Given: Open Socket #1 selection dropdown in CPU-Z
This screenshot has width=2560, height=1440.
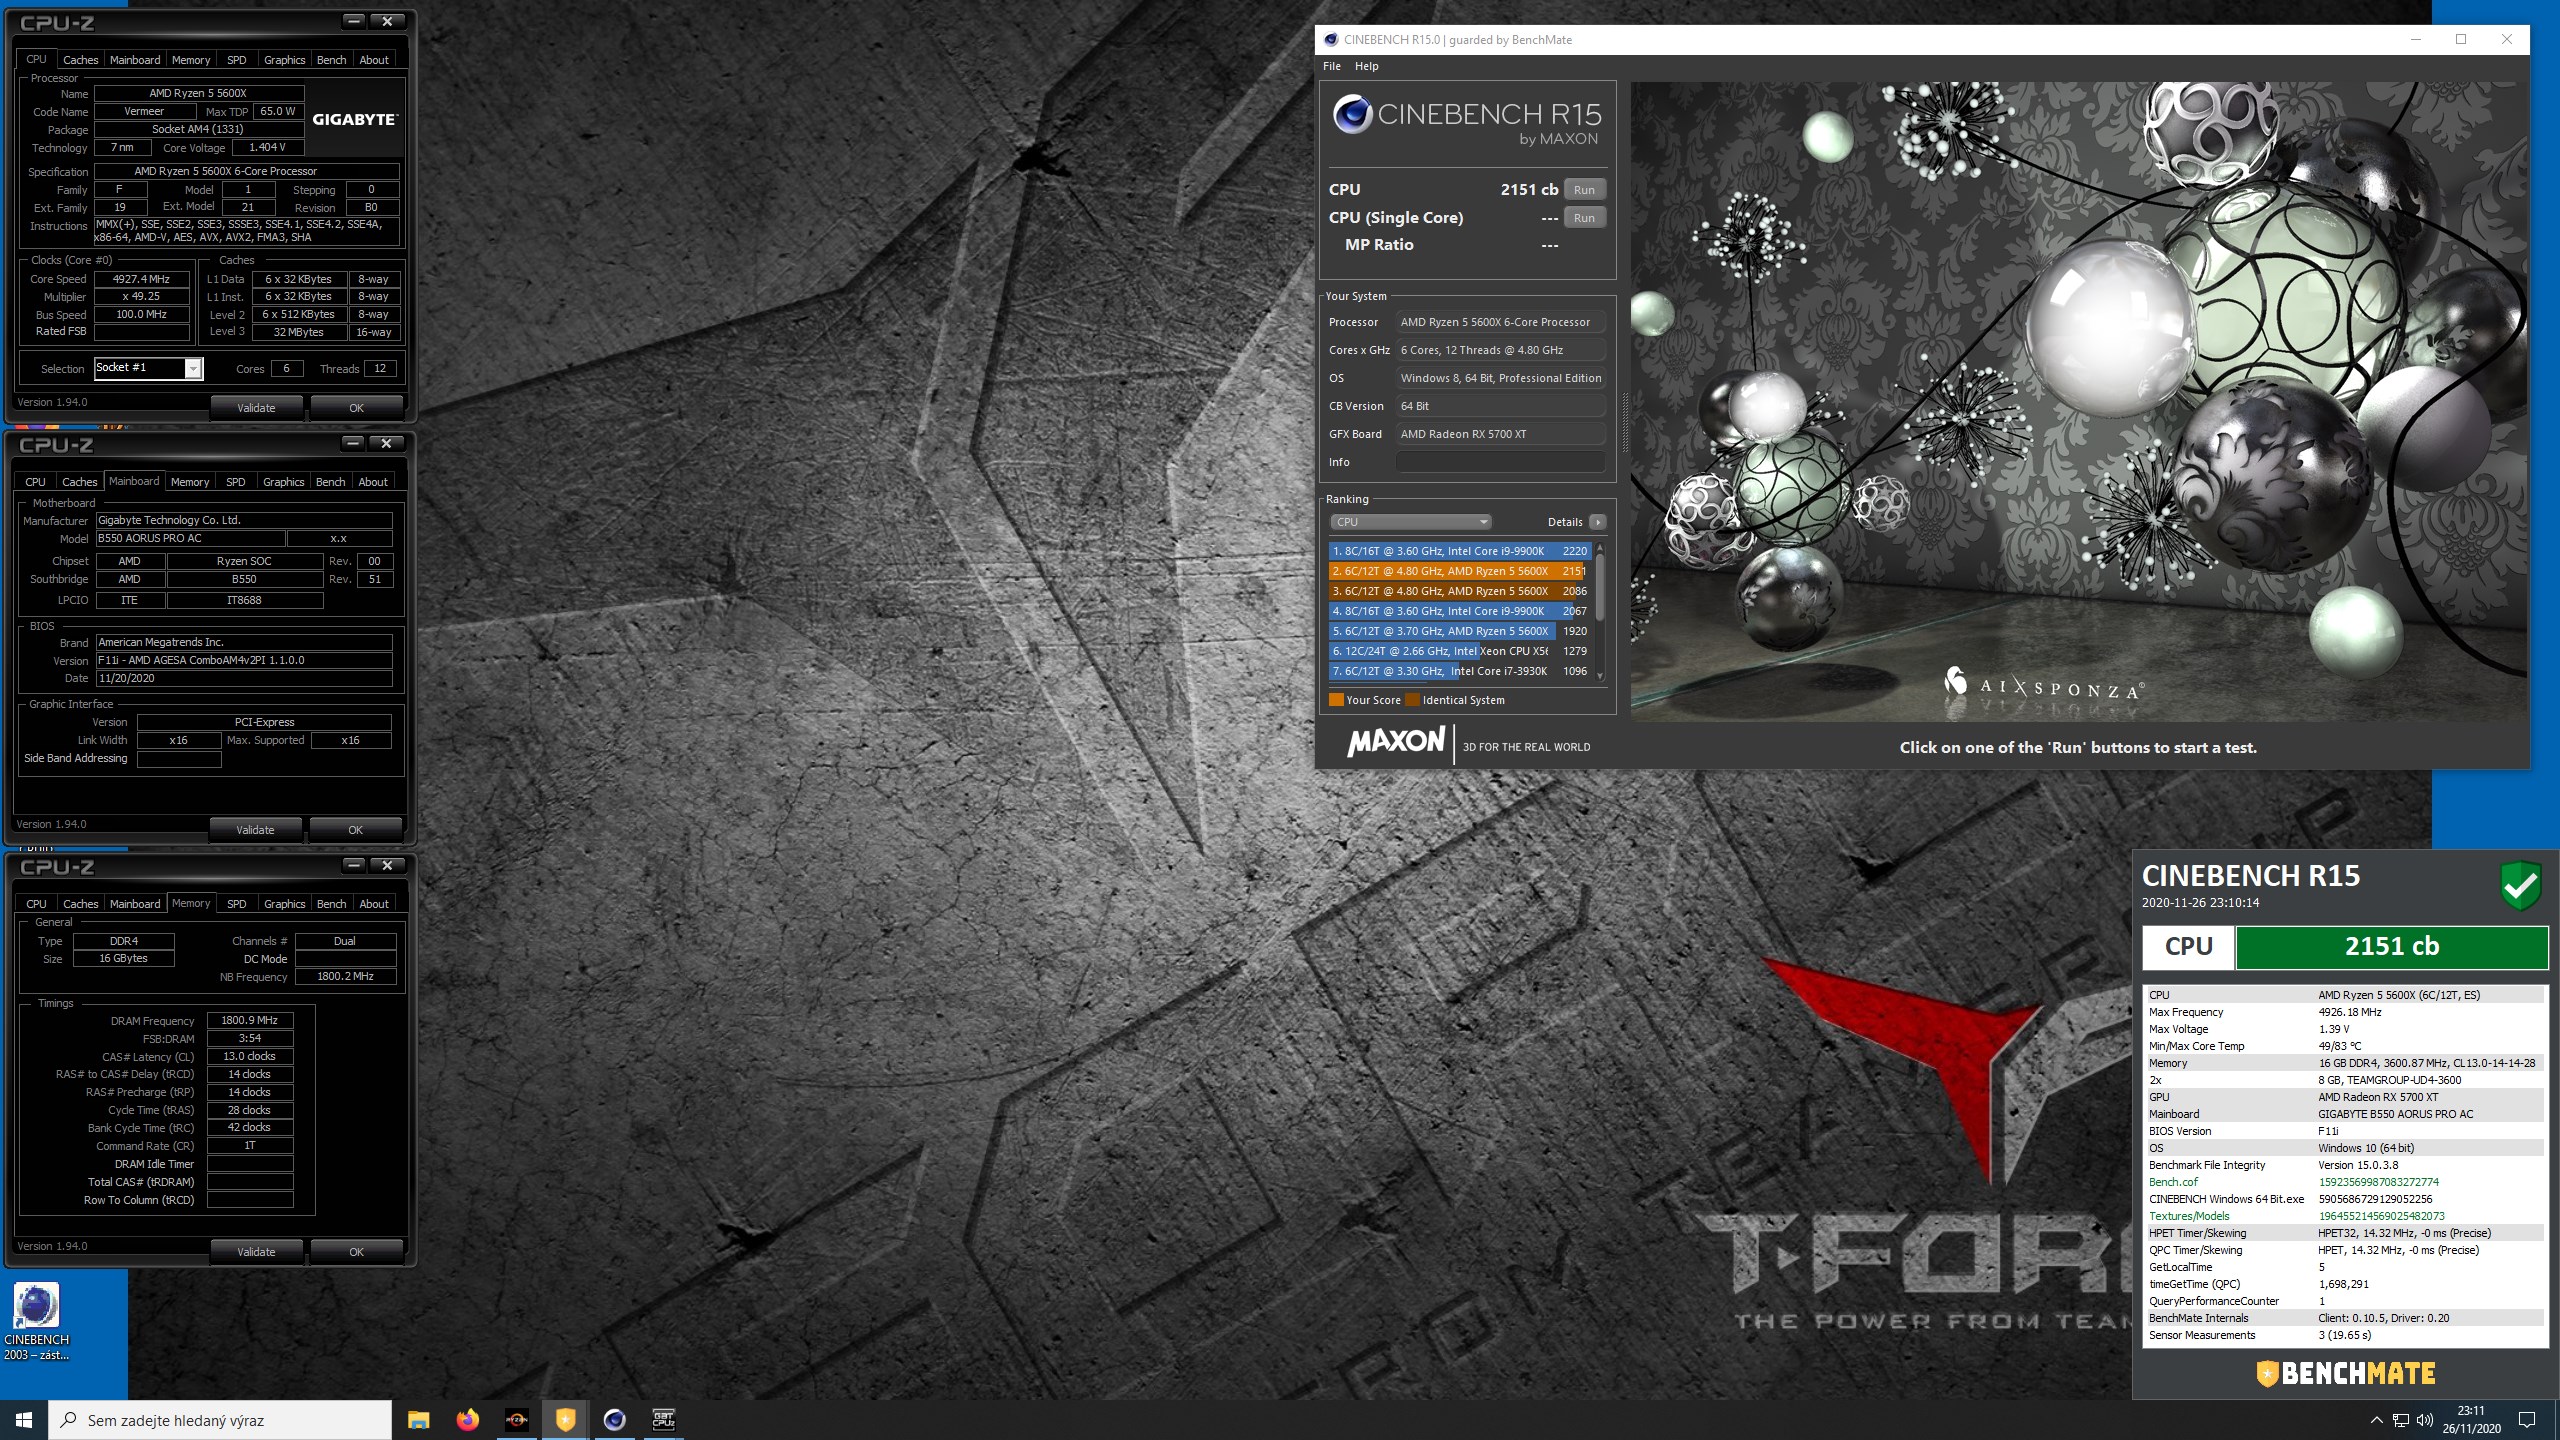Looking at the screenshot, I should 148,368.
